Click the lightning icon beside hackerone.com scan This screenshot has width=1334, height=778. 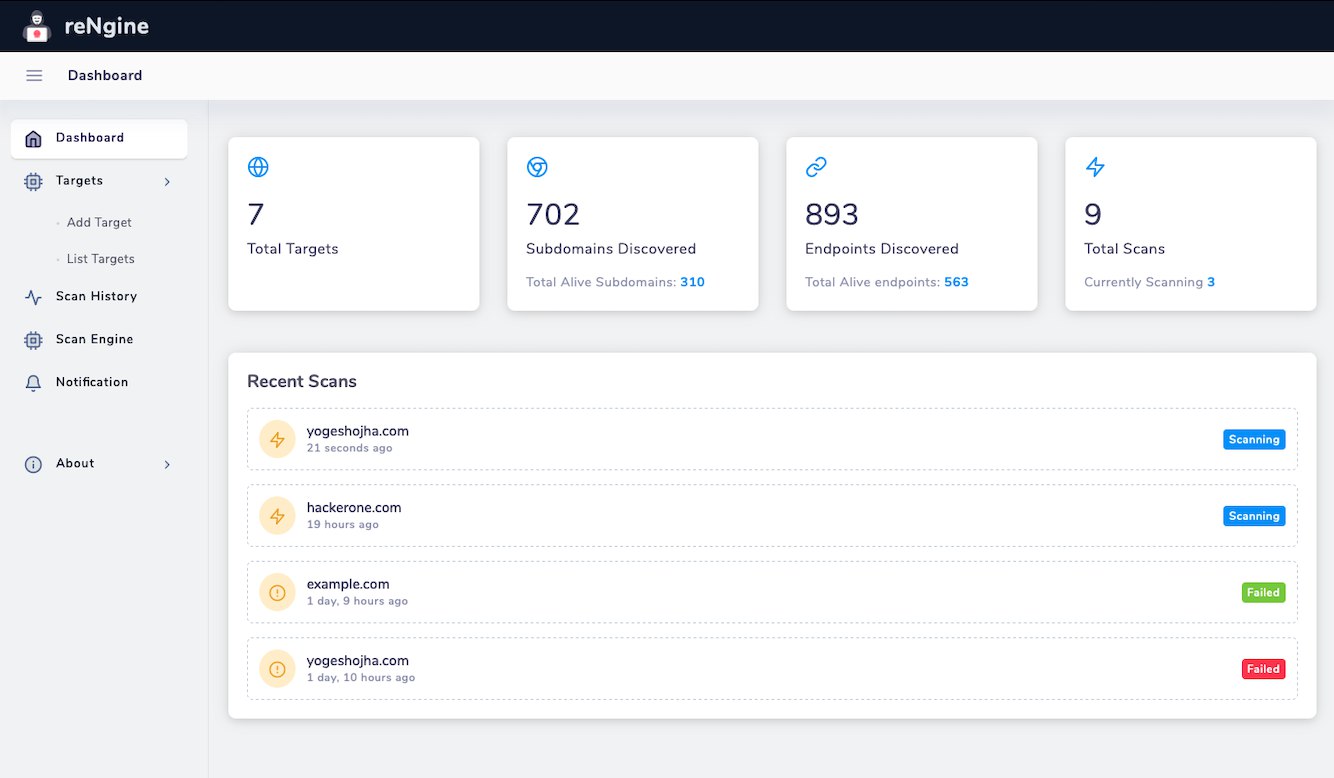278,516
